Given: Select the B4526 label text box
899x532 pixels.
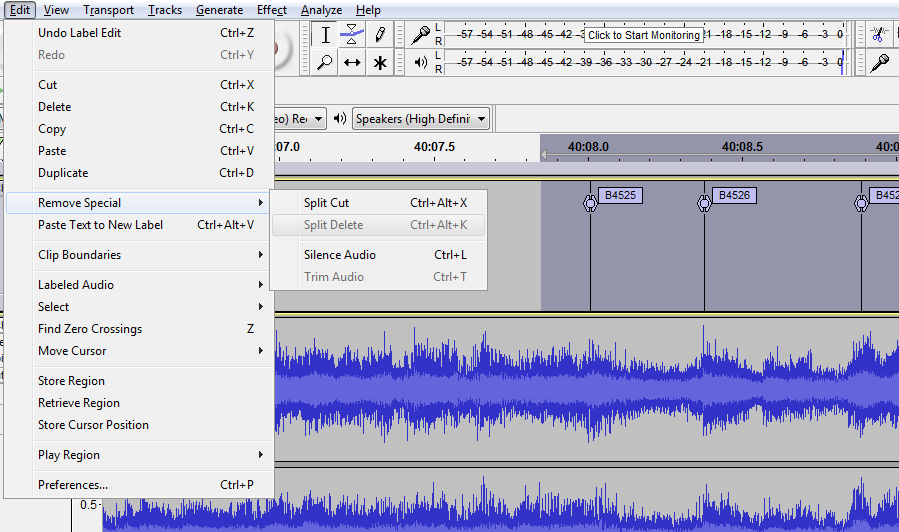Looking at the screenshot, I should point(734,195).
